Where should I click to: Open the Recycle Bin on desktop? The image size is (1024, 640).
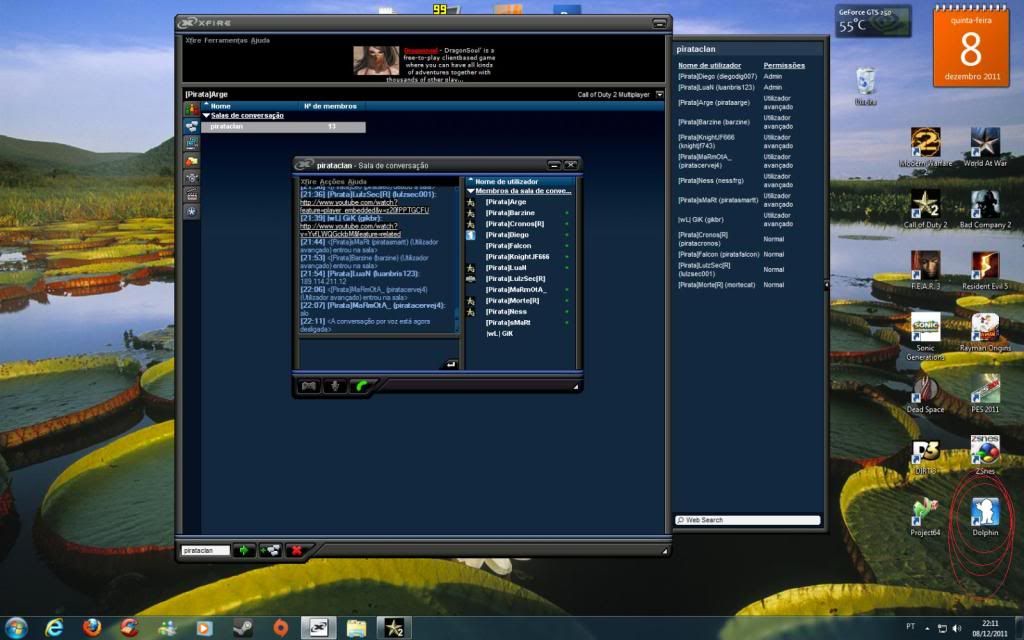tap(865, 86)
